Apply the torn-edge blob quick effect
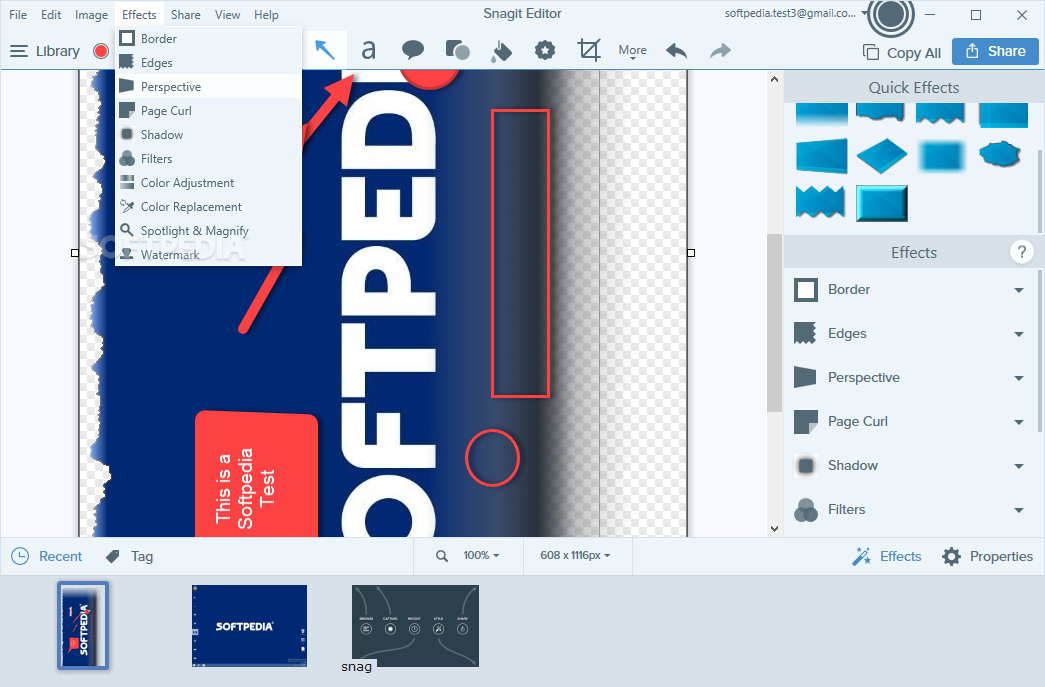 1000,155
